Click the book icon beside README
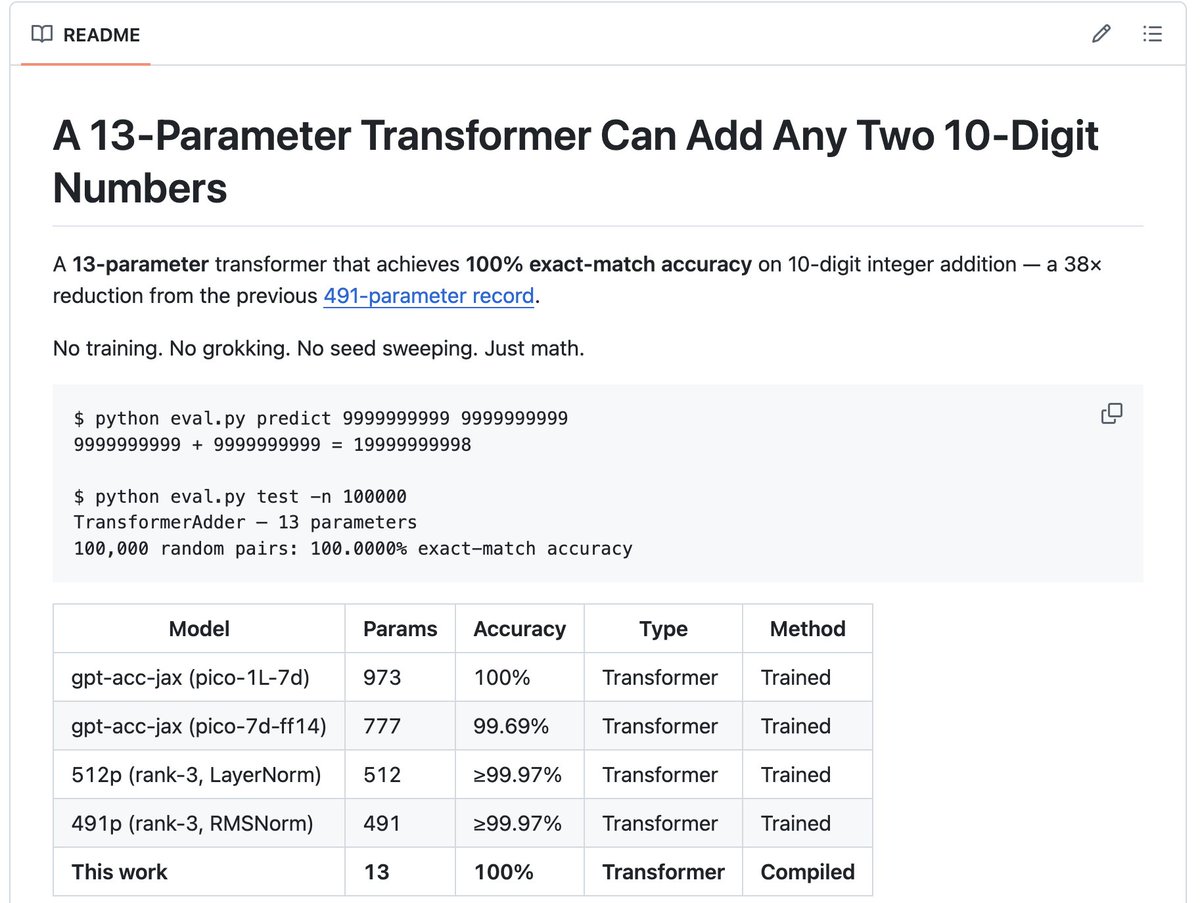1200x903 pixels. (42, 35)
